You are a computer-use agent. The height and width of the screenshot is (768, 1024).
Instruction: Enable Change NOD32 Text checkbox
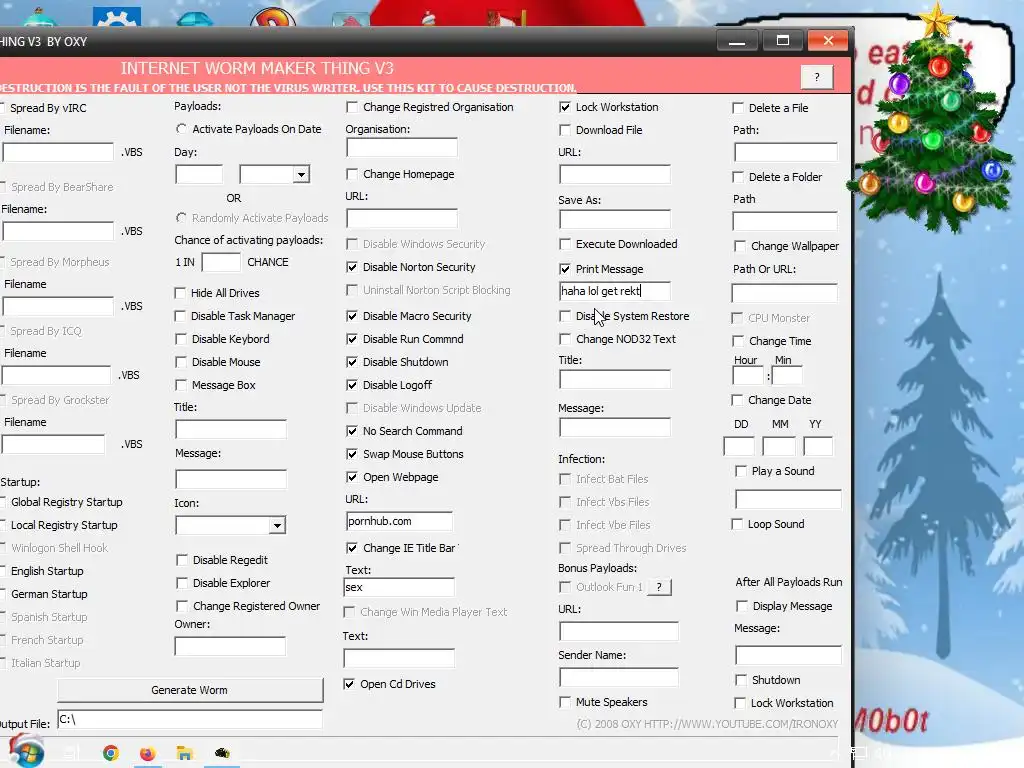point(565,339)
